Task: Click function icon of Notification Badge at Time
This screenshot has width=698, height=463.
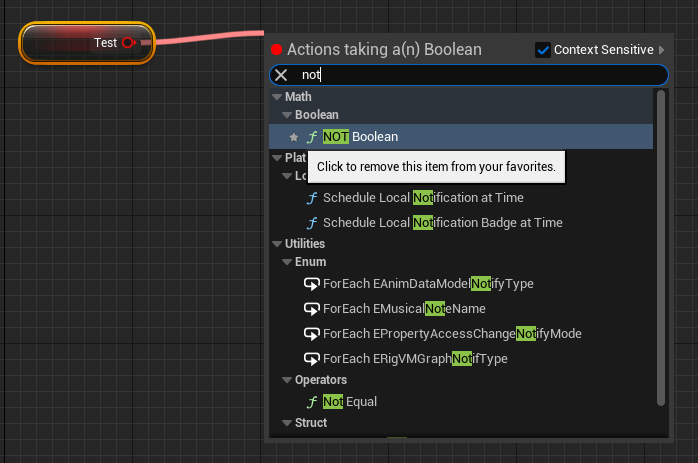Action: [312, 223]
